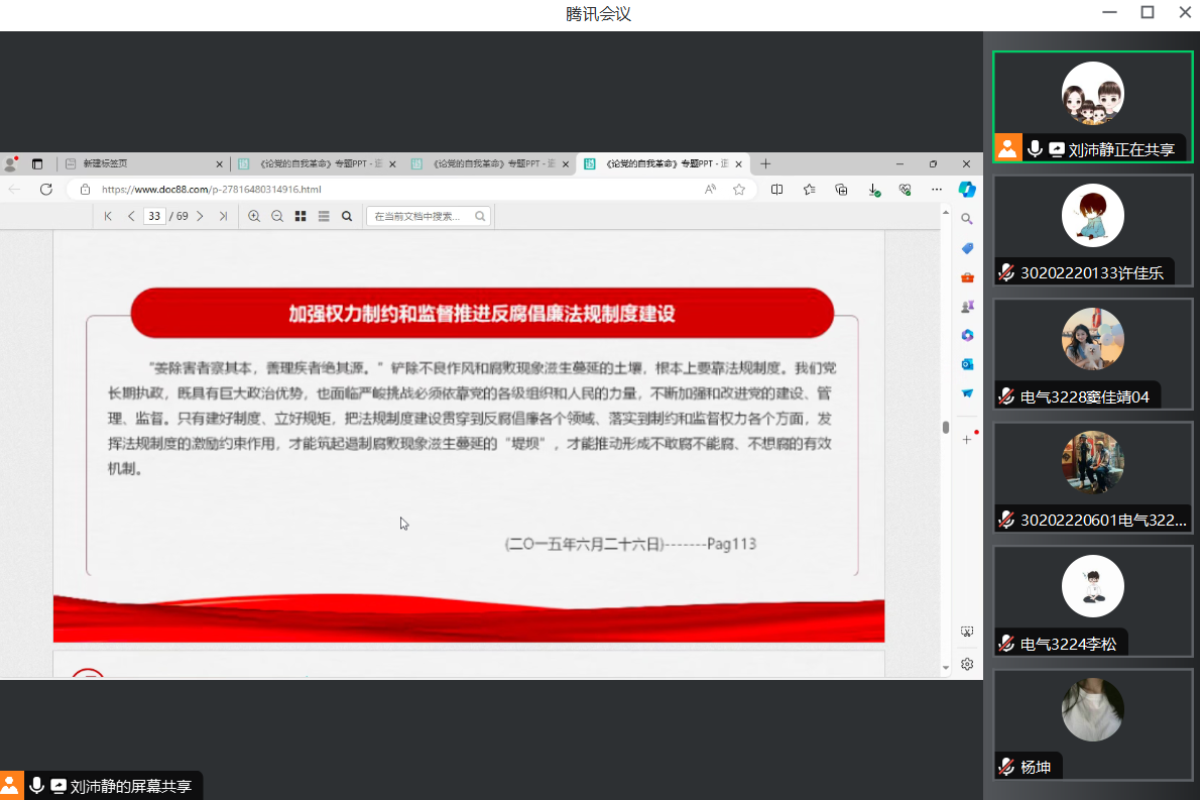The height and width of the screenshot is (800, 1200).
Task: Add this page to favorites star
Action: point(739,189)
